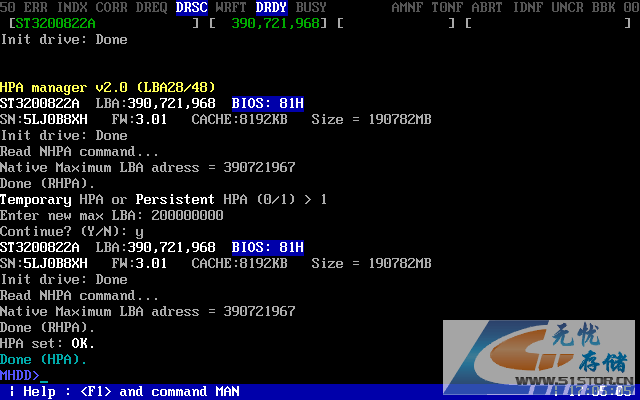The height and width of the screenshot is (400, 640).
Task: Click the WRFT status flag
Action: point(231,7)
